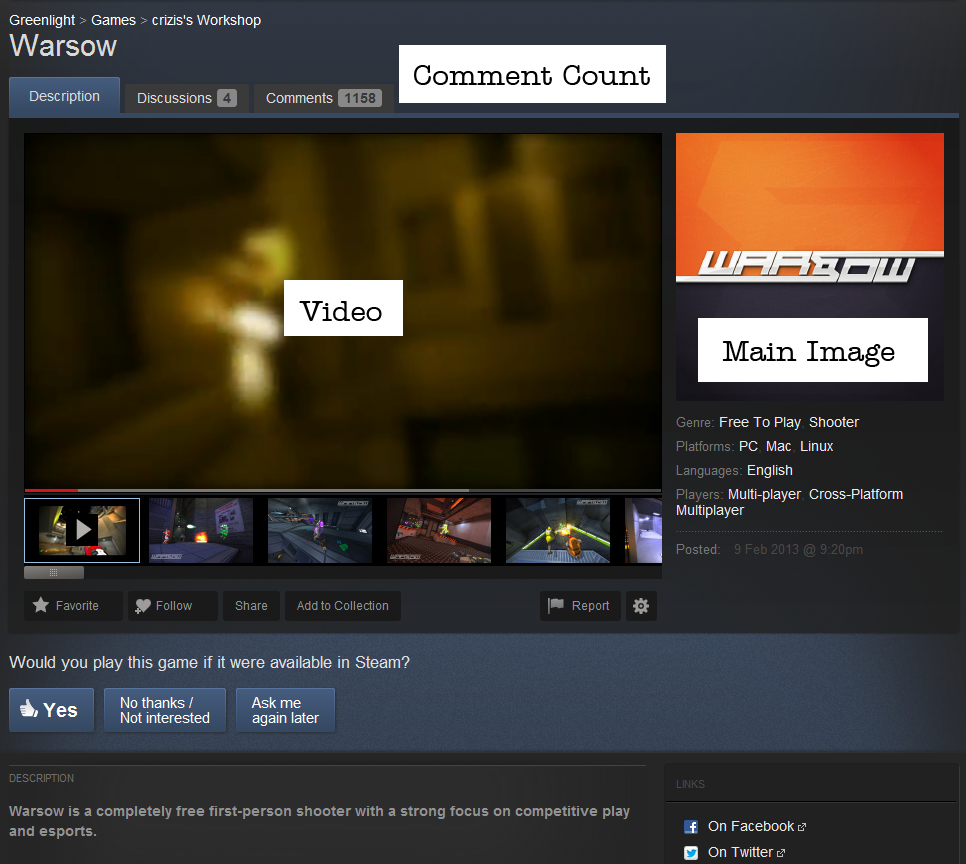Open the Comments tab

(324, 99)
